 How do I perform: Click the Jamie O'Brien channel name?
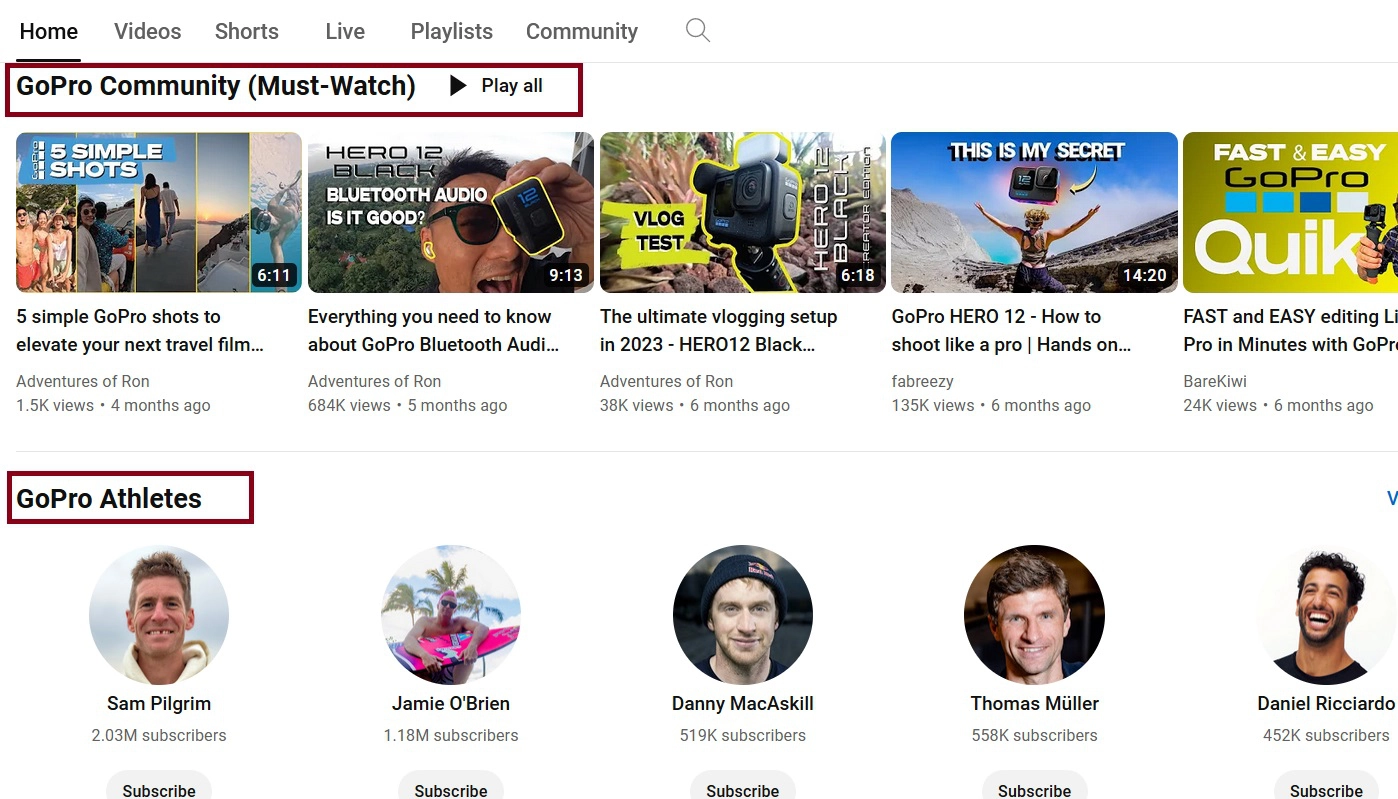(451, 704)
